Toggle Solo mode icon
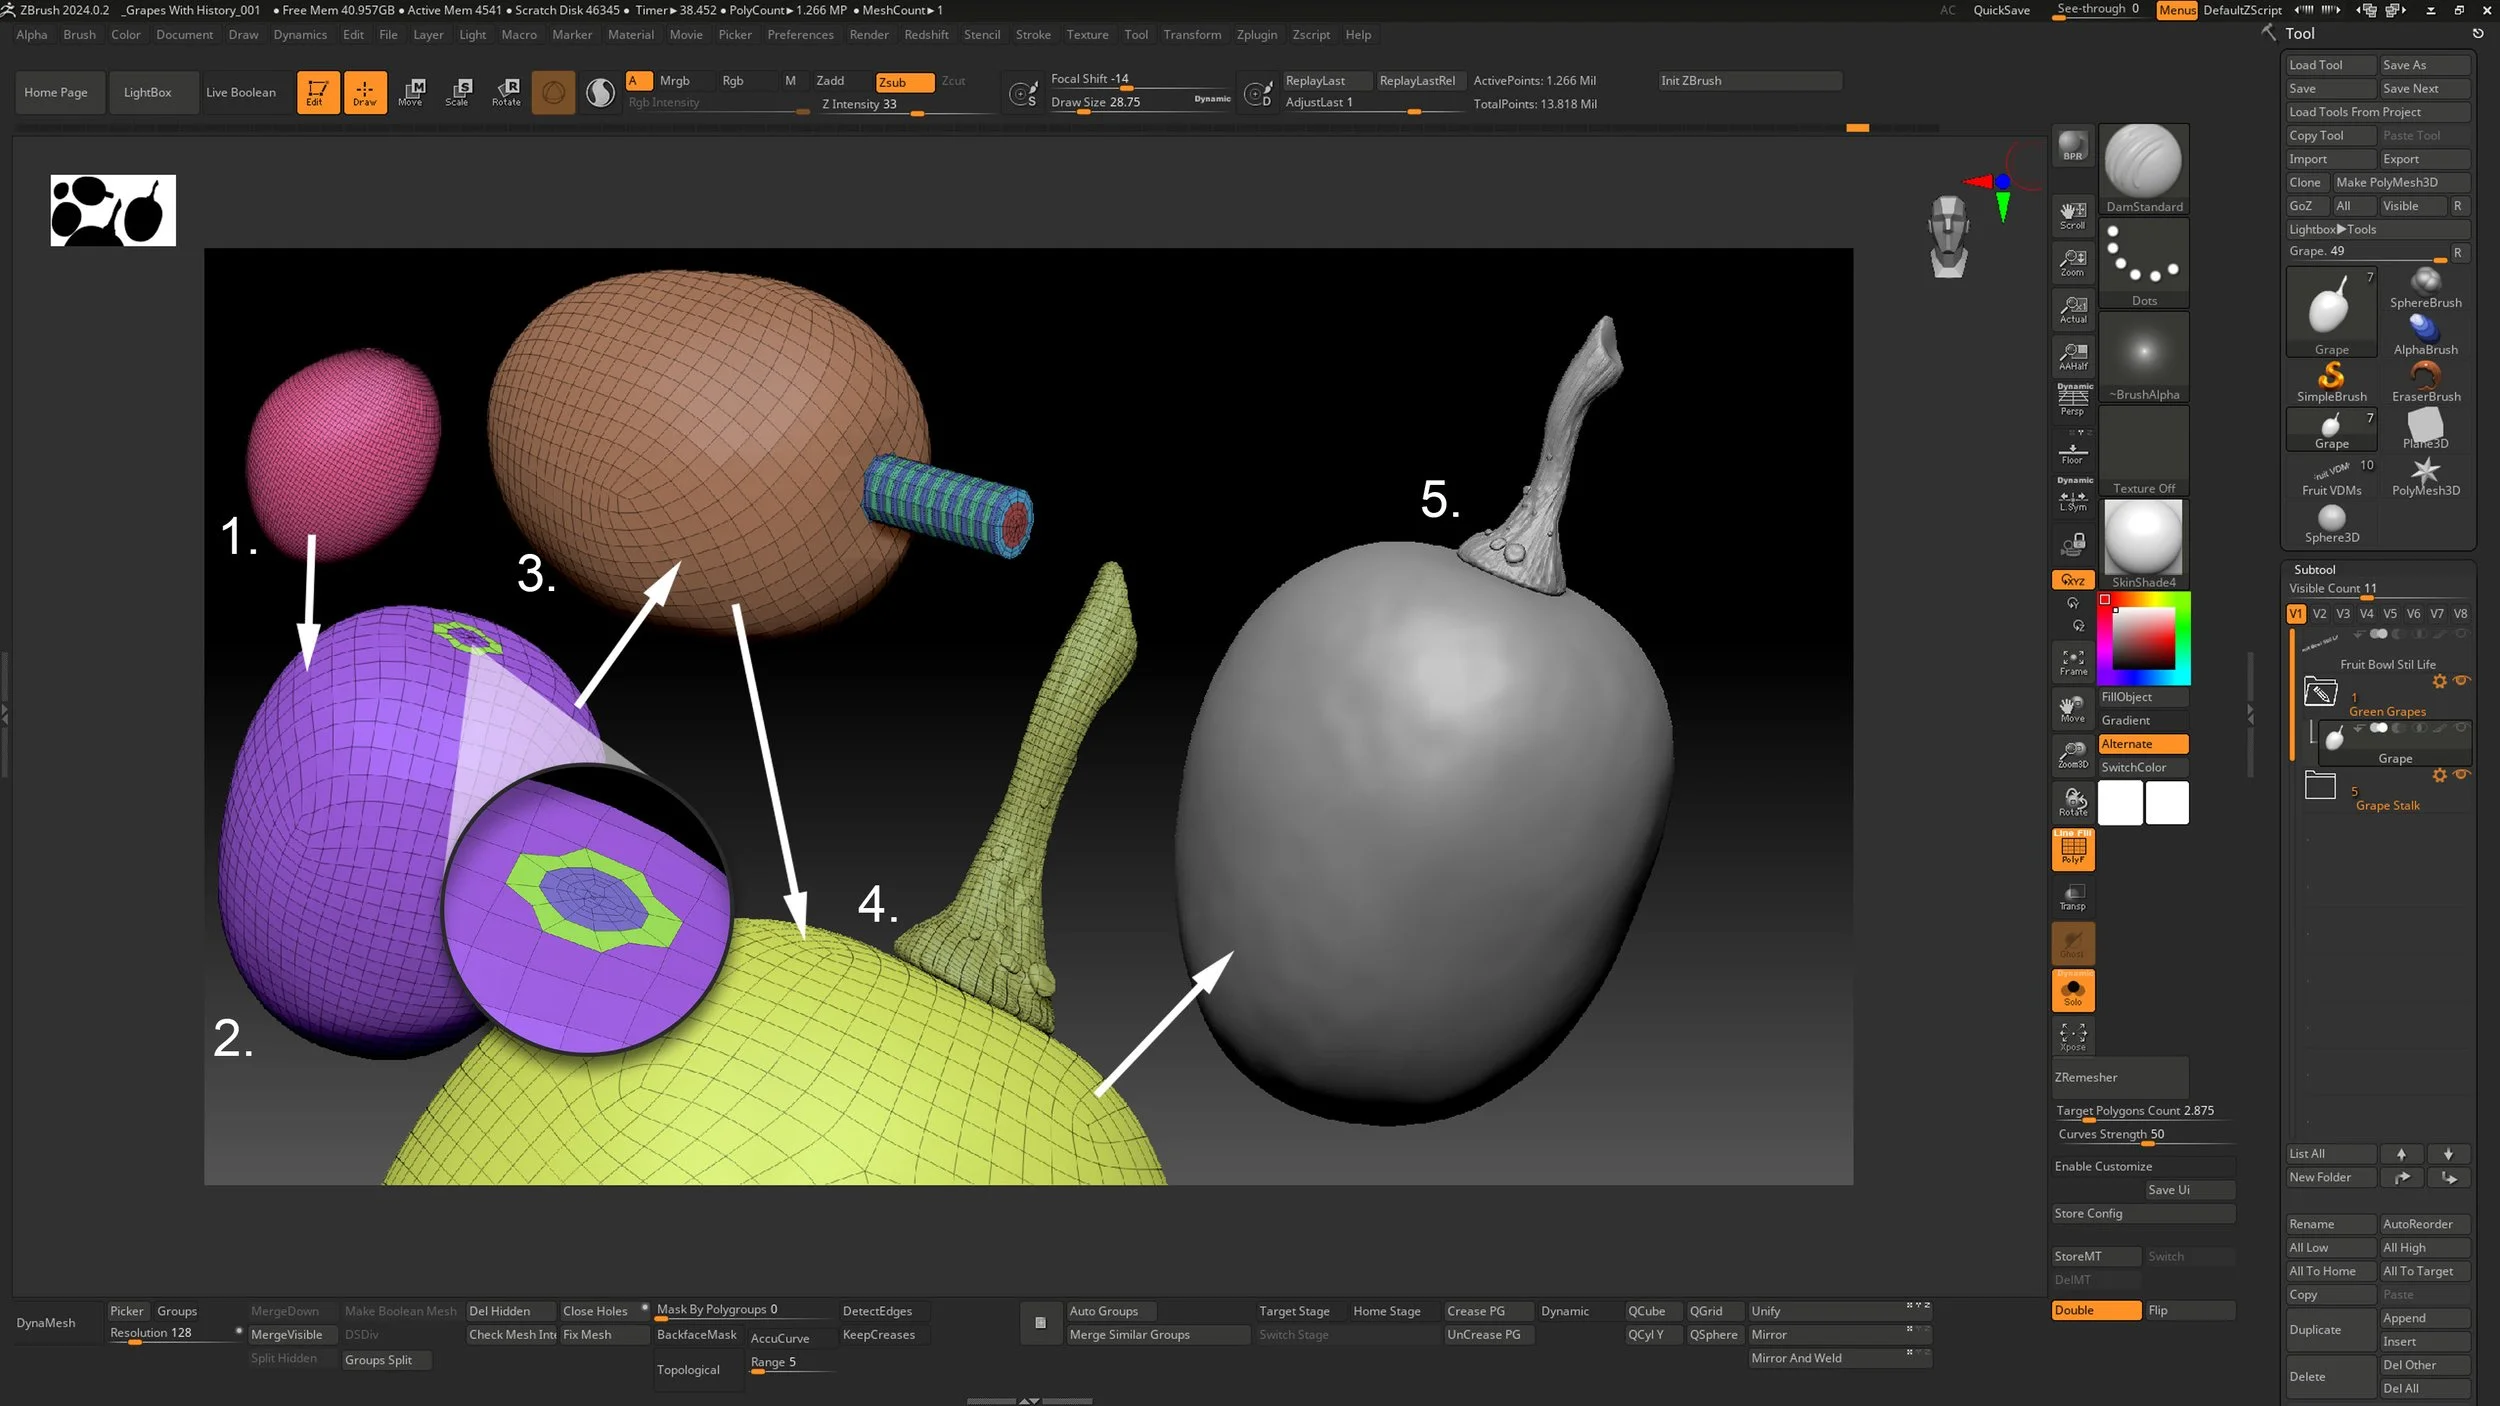 (x=2072, y=991)
